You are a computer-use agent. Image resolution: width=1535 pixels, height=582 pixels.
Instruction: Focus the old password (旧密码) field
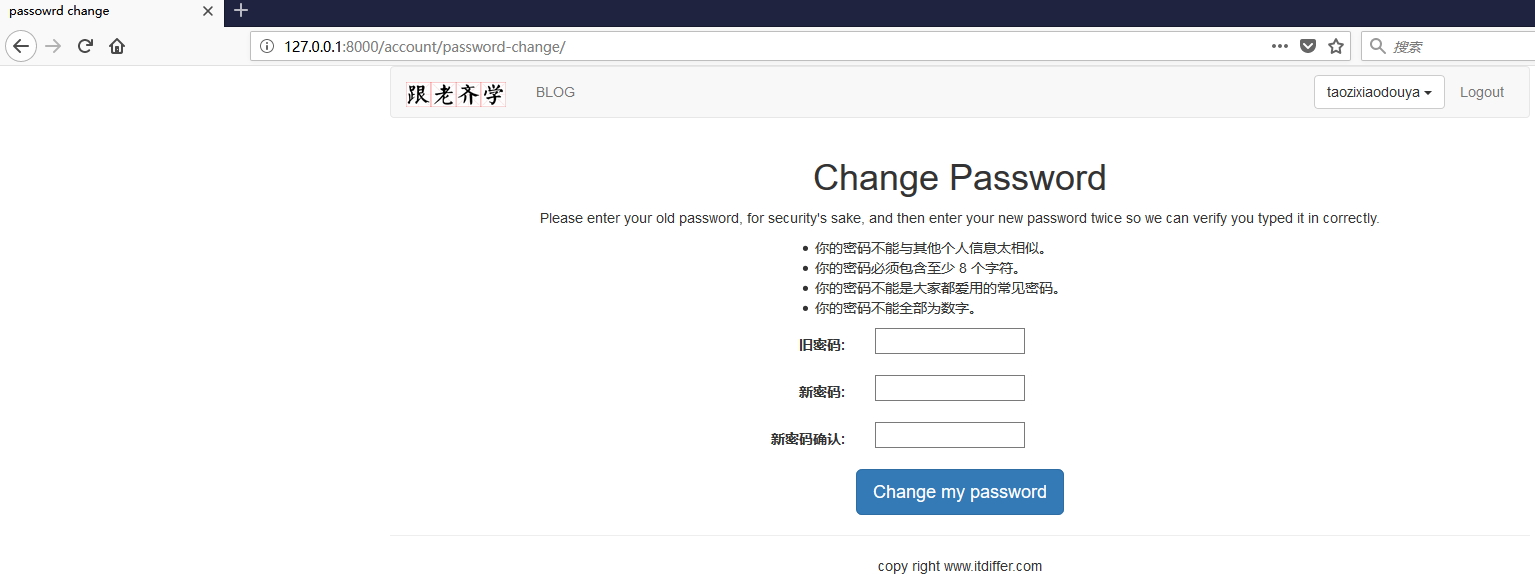[x=949, y=341]
